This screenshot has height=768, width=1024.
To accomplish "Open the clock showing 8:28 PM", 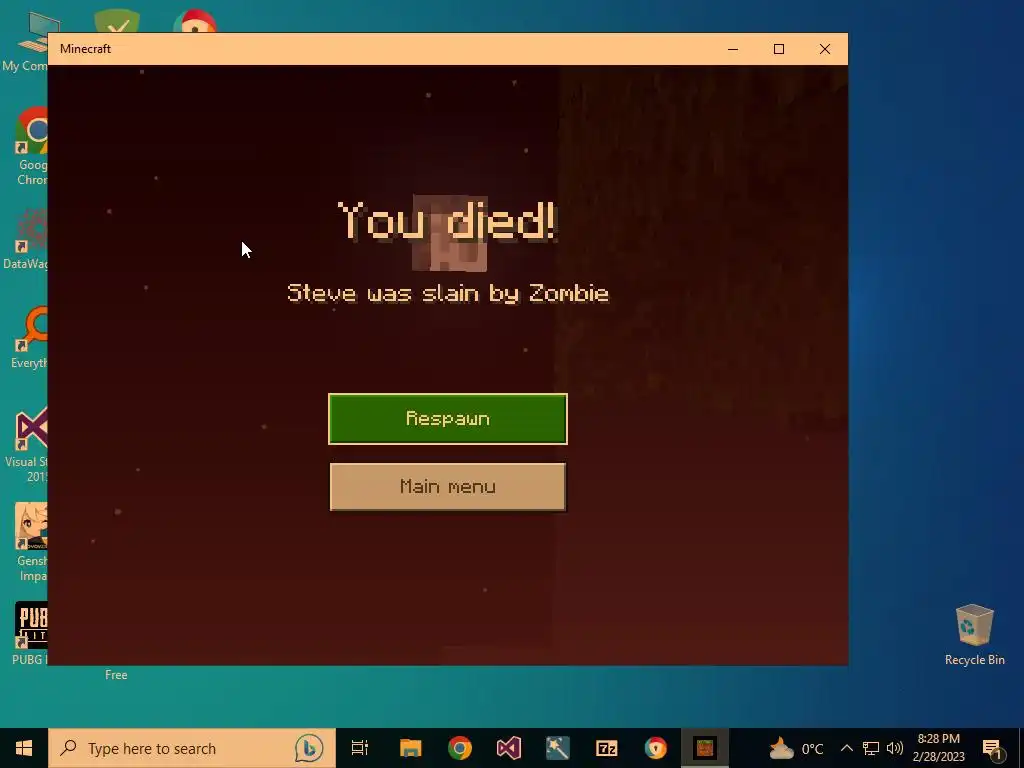I will click(x=938, y=748).
